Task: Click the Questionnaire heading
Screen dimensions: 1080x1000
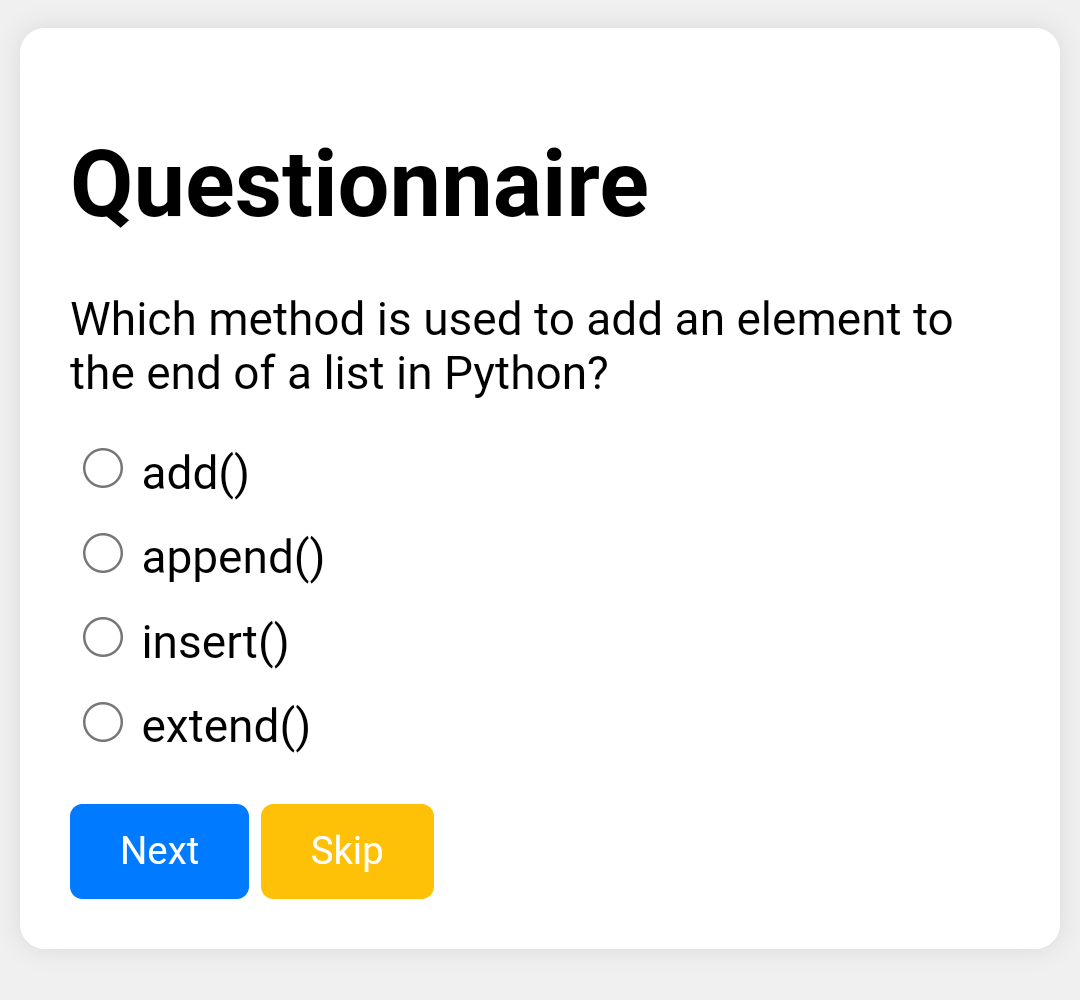Action: pos(360,185)
